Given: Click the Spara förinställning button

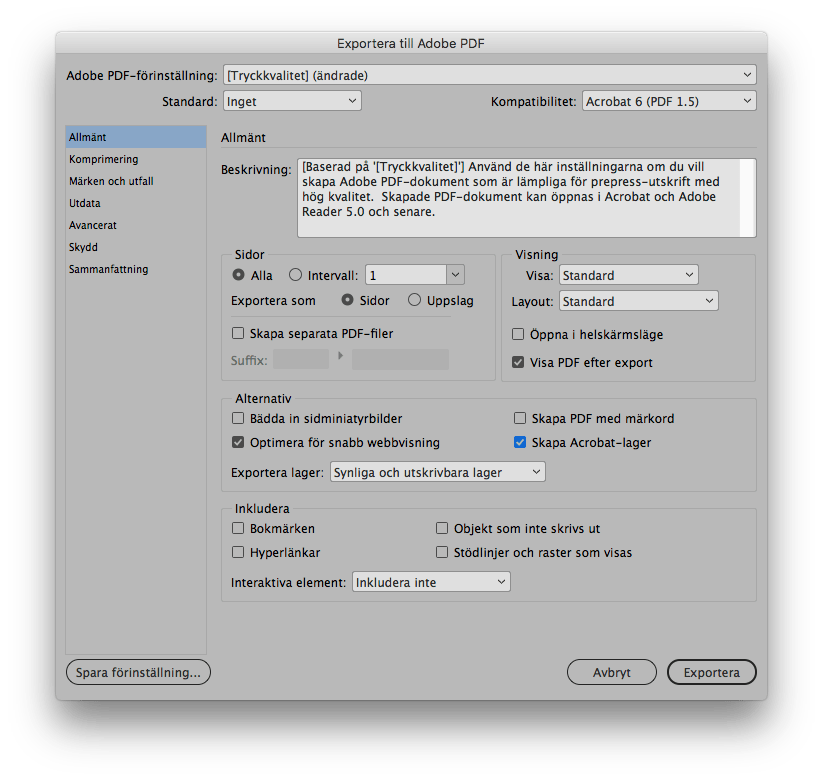Looking at the screenshot, I should tap(138, 672).
